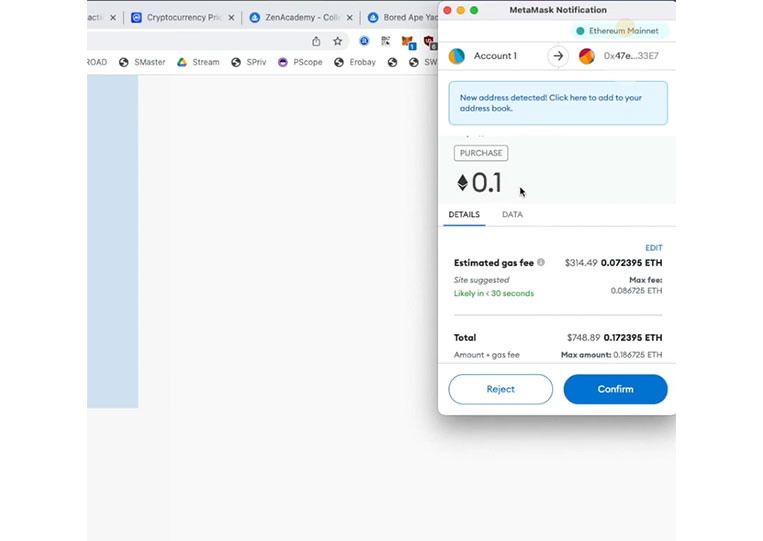Viewport: 763px width, 541px height.
Task: Click the gas fee info icon
Action: pos(541,262)
